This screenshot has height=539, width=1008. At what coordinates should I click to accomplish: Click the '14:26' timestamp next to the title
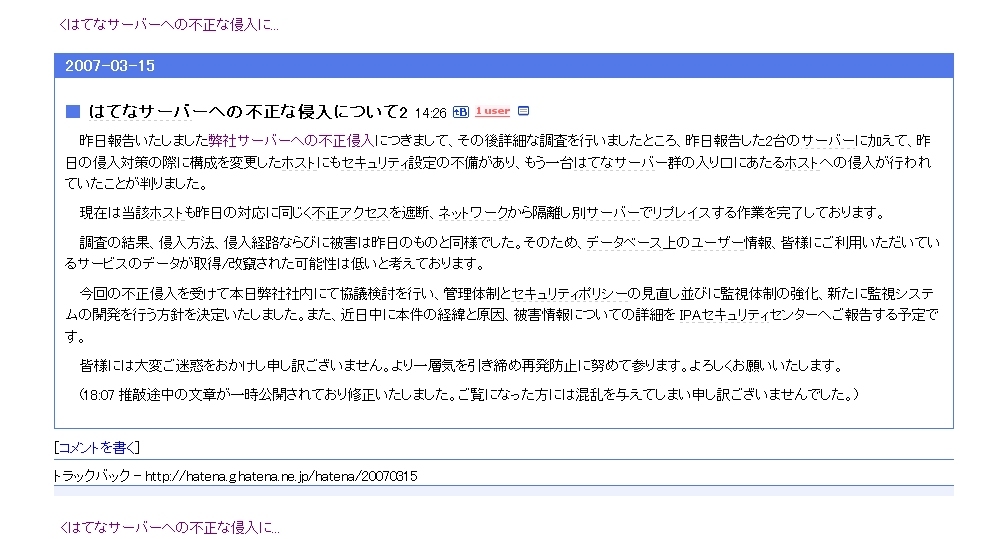pyautogui.click(x=431, y=113)
